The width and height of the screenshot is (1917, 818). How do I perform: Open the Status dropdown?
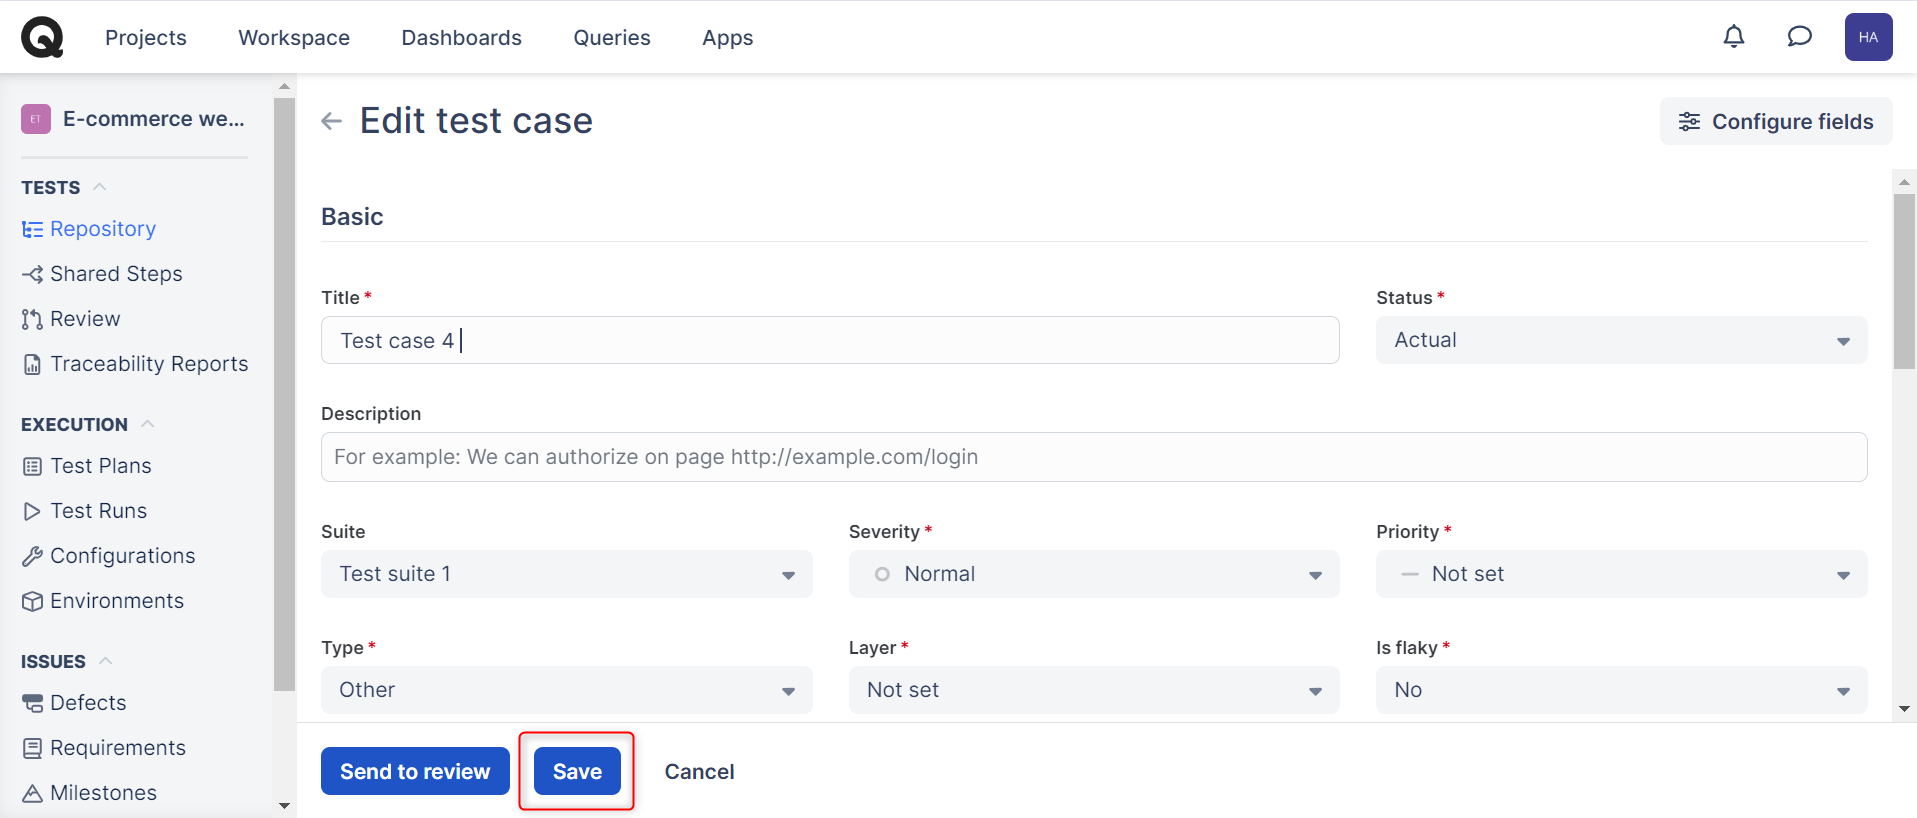(x=1620, y=340)
